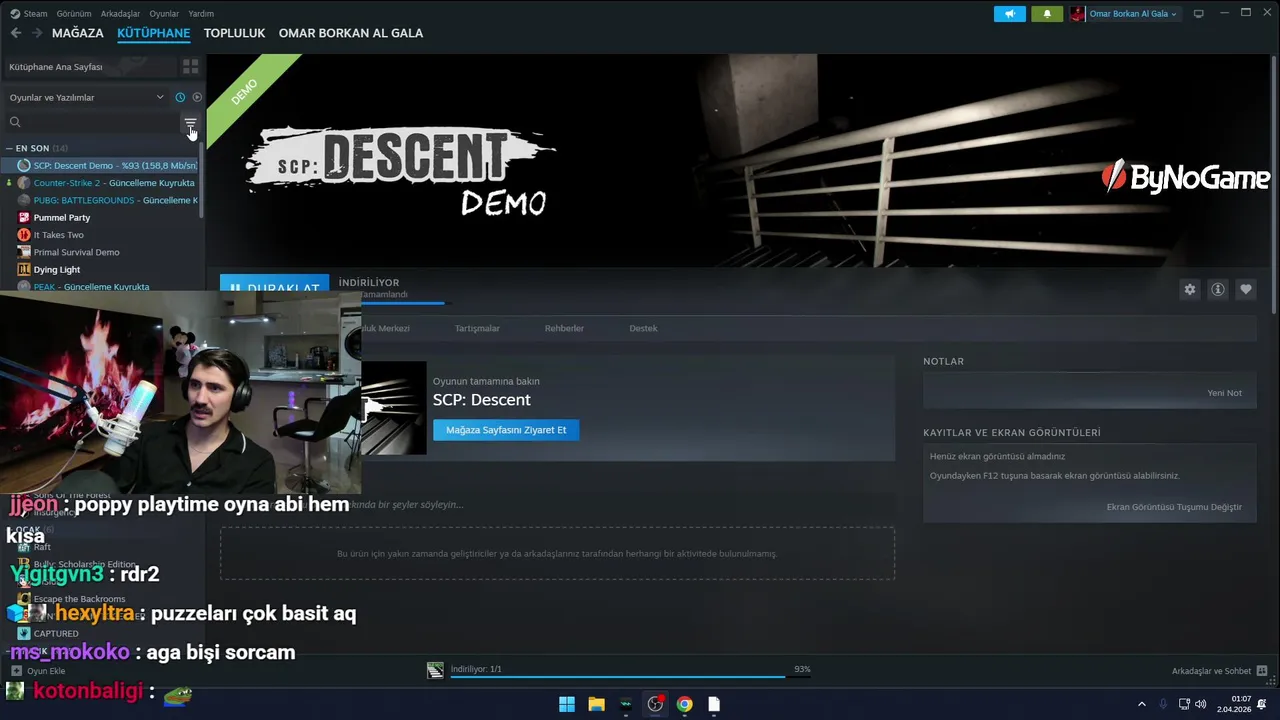This screenshot has width=1280, height=720.
Task: Open OMAR BORKAN AL GALA profile tab
Action: [351, 33]
